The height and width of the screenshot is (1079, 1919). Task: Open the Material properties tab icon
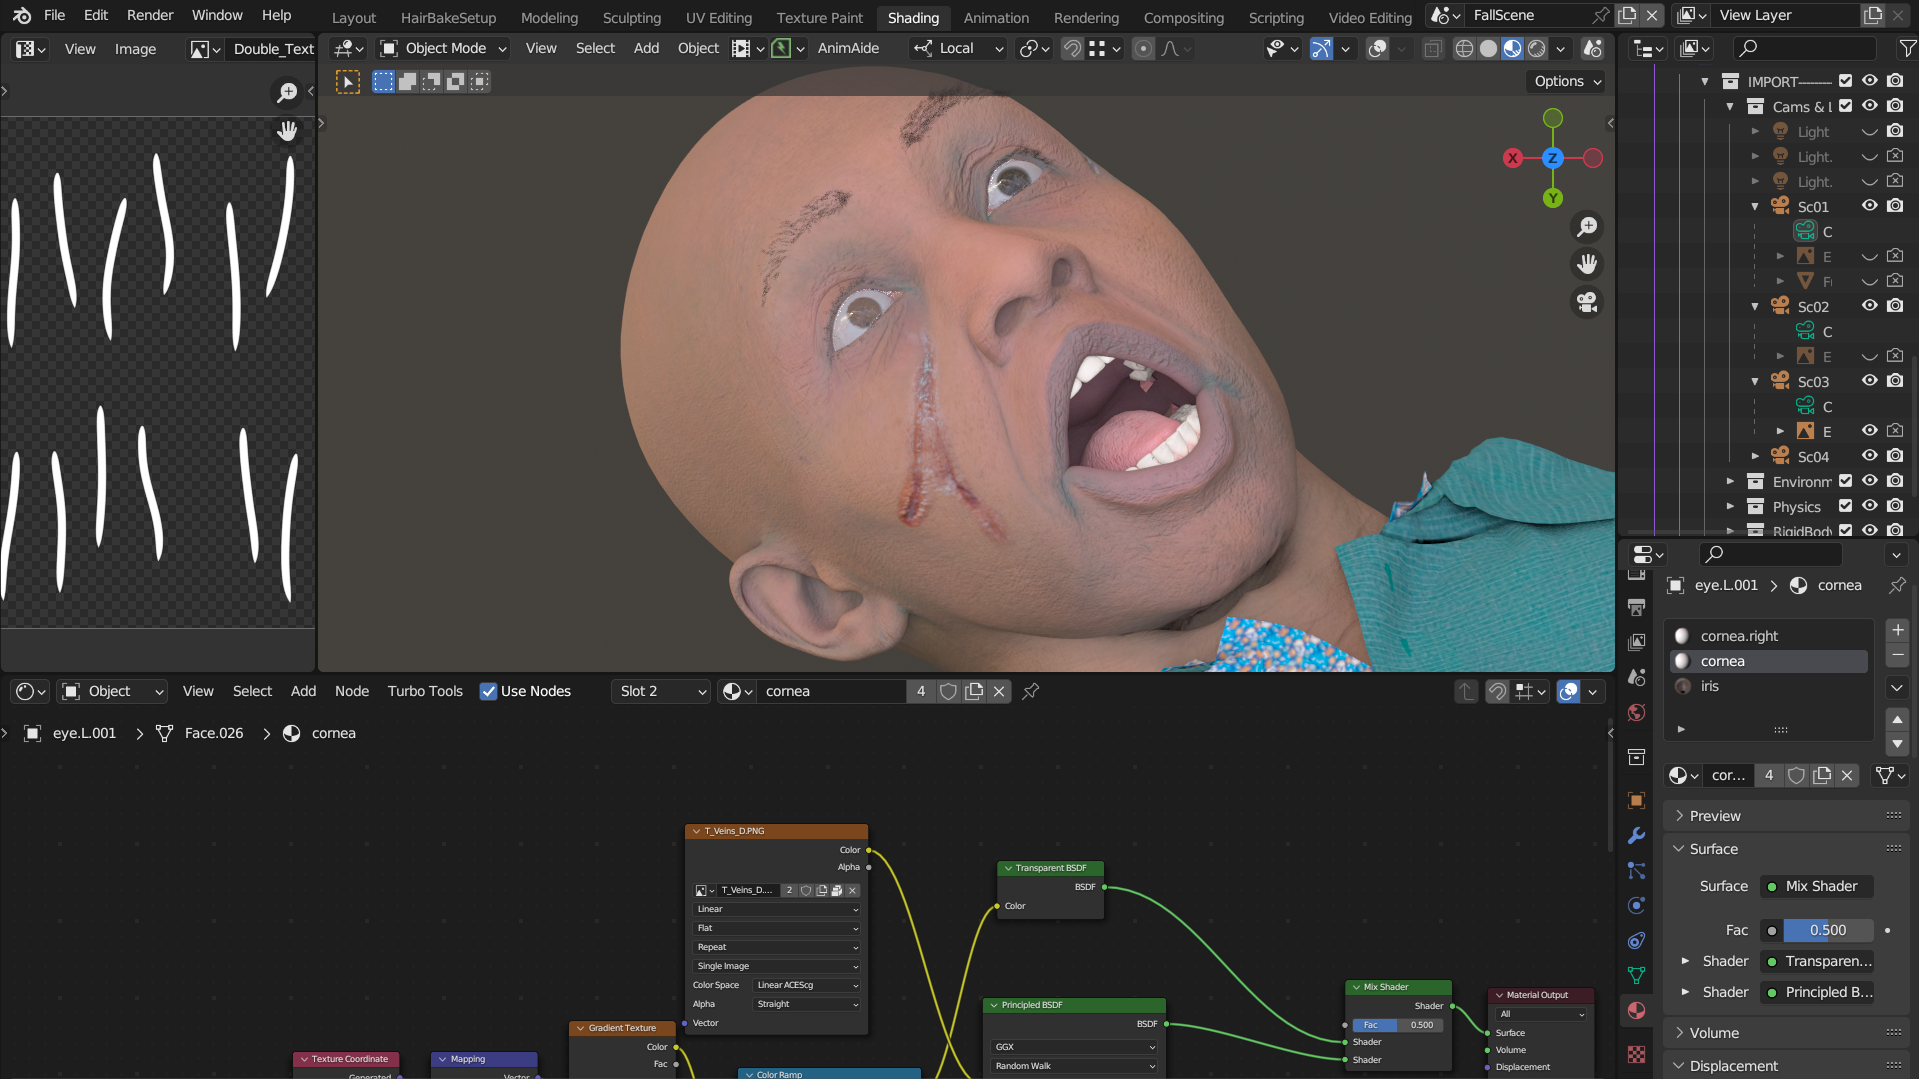coord(1636,1010)
